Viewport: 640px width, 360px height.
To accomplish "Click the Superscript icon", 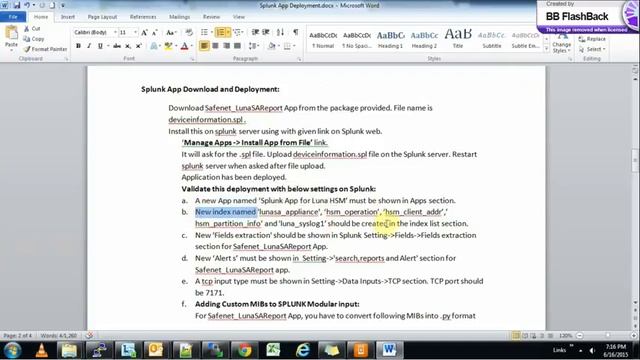I will pyautogui.click(x=138, y=46).
